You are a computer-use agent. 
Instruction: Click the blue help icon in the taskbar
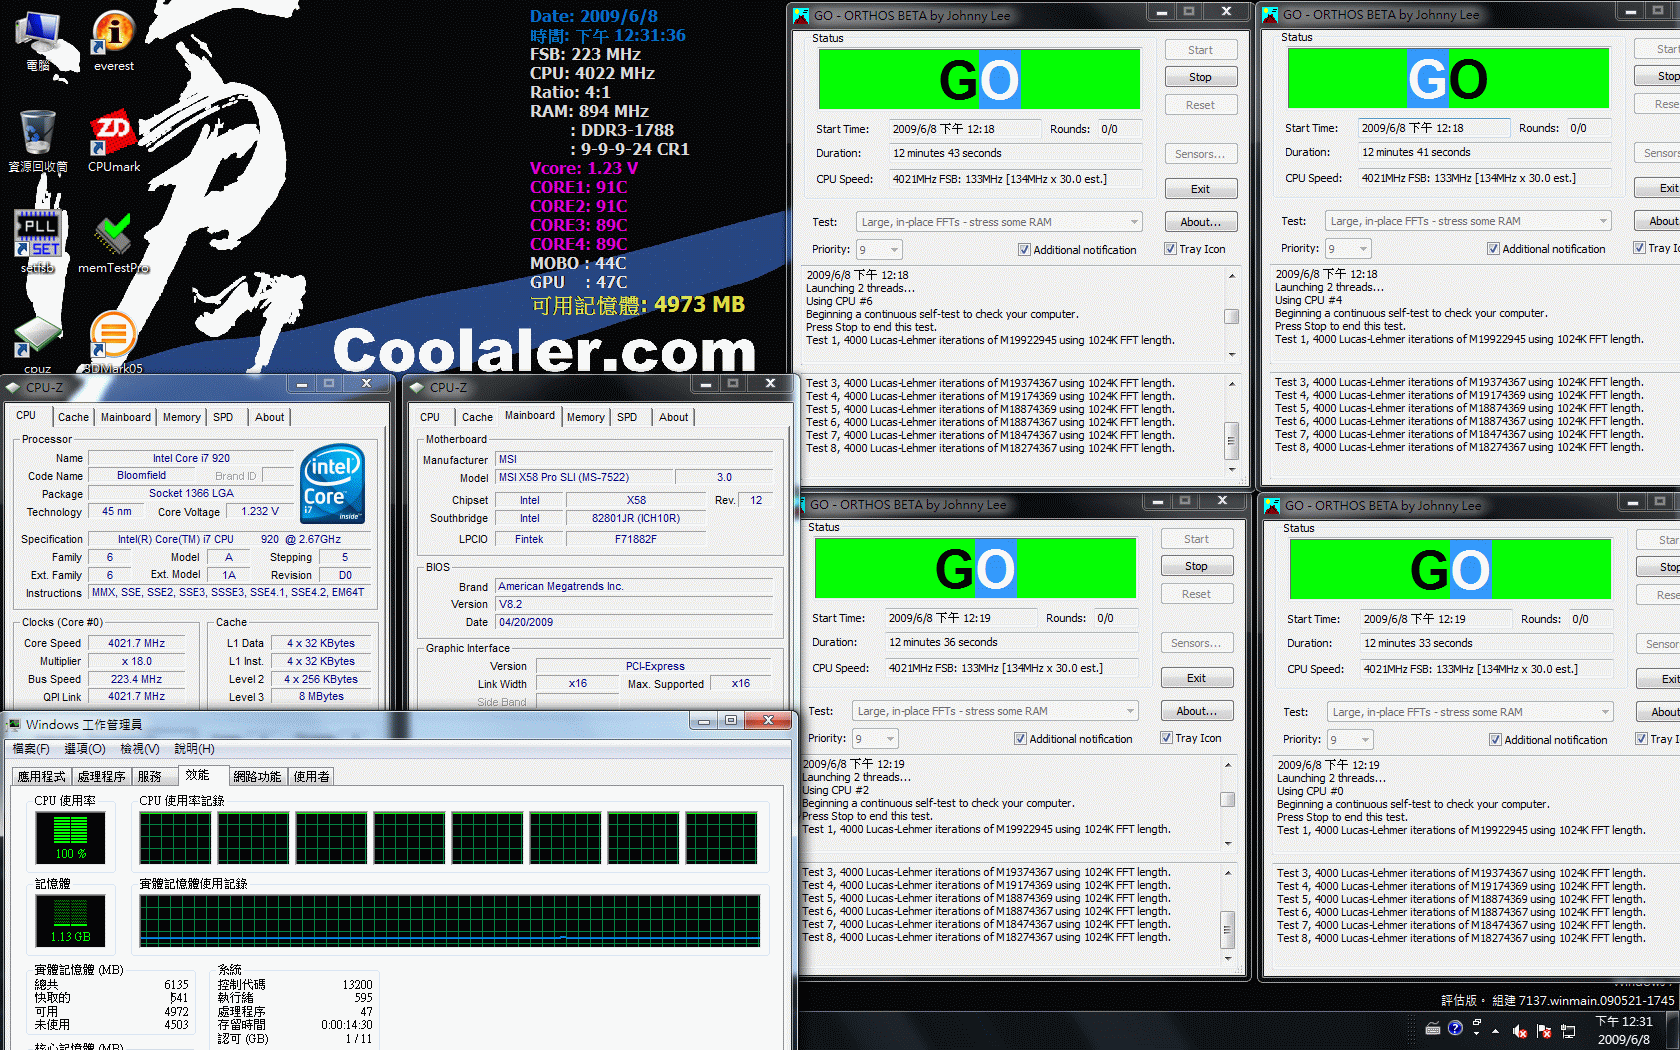[1455, 1028]
